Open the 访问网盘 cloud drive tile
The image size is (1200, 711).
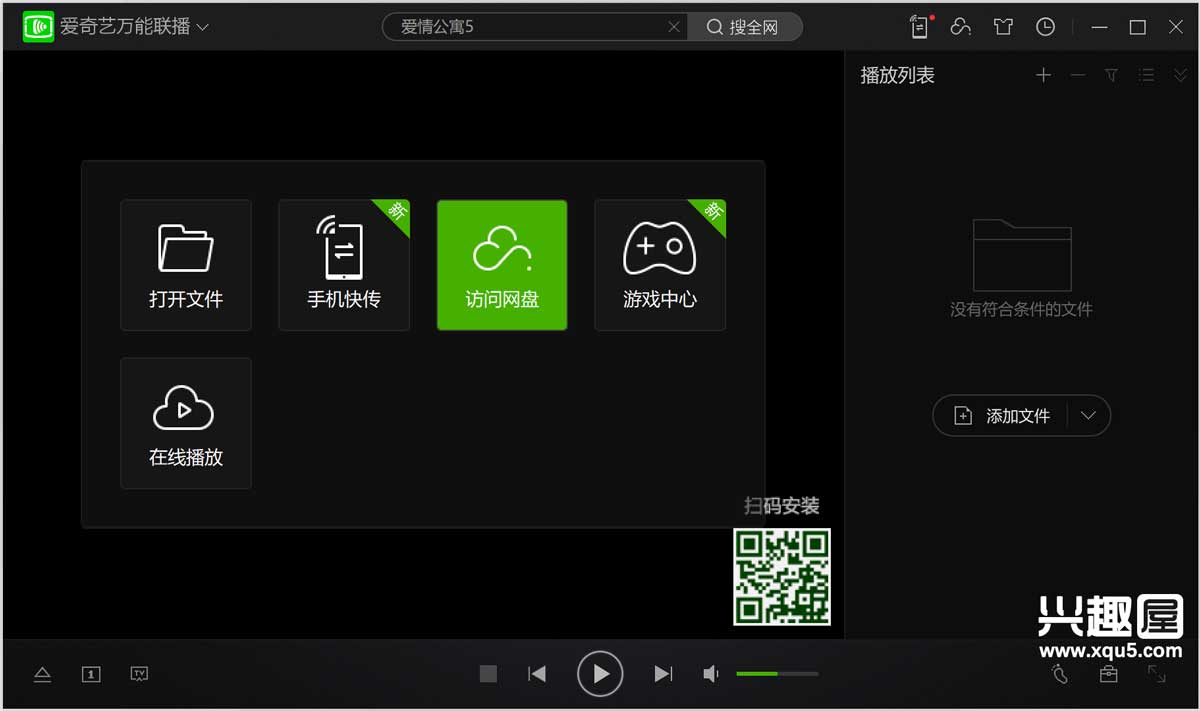click(502, 265)
